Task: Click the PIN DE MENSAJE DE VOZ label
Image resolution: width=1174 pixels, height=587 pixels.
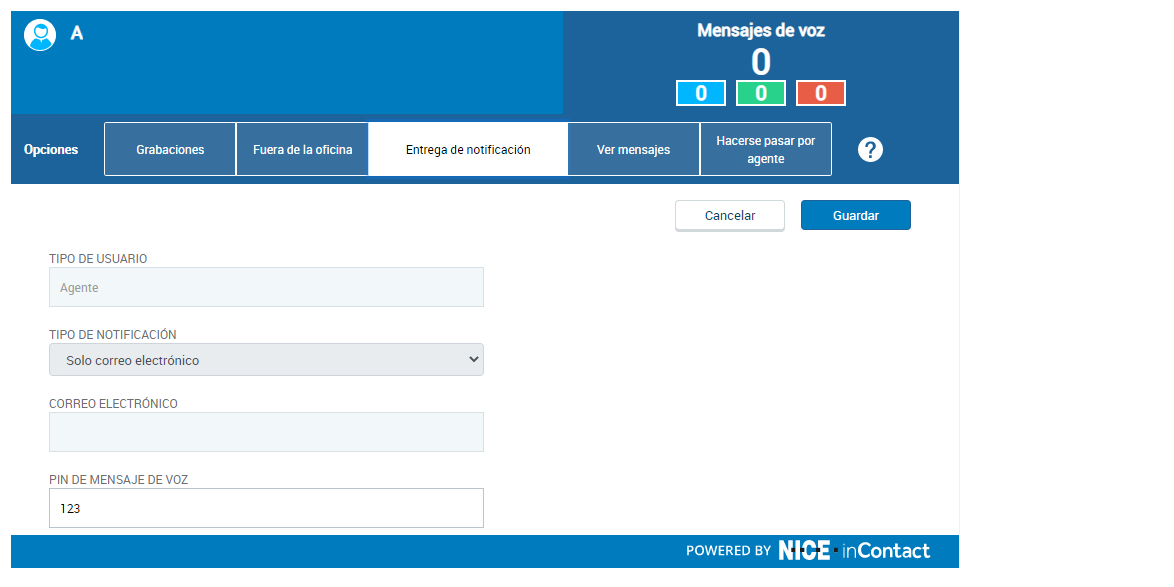Action: pos(118,480)
